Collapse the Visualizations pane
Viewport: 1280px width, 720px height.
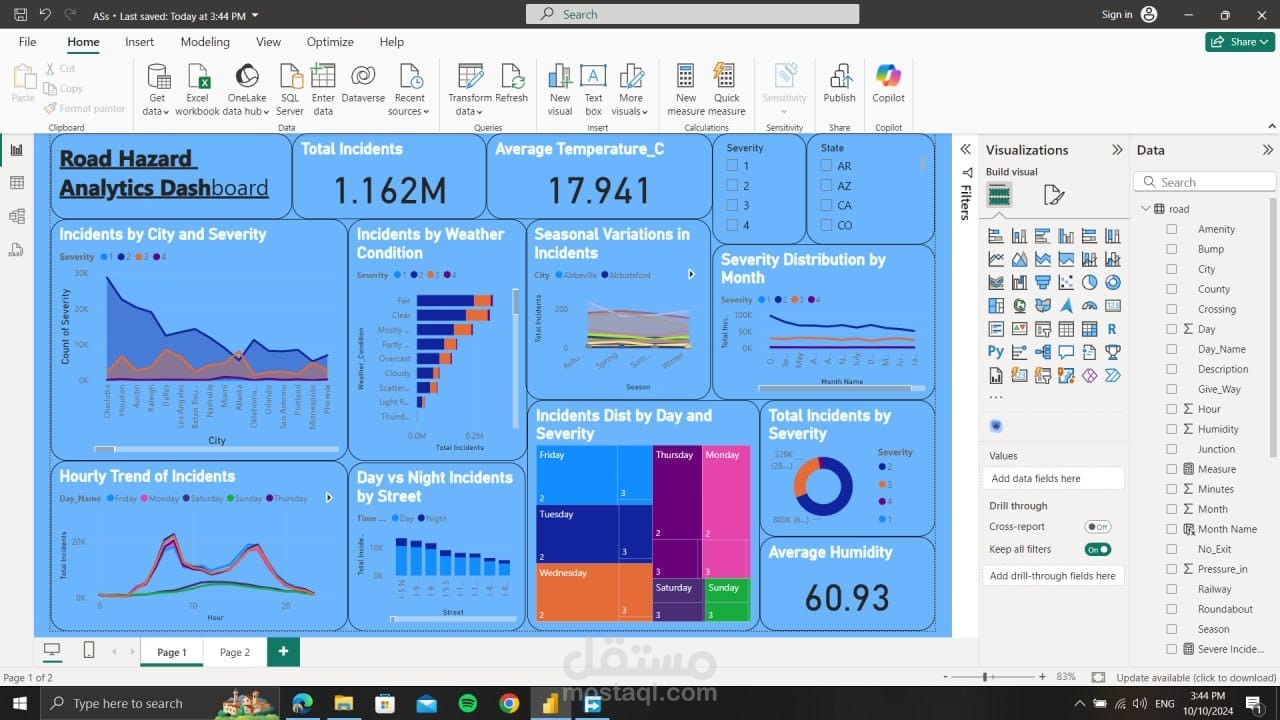[1117, 150]
